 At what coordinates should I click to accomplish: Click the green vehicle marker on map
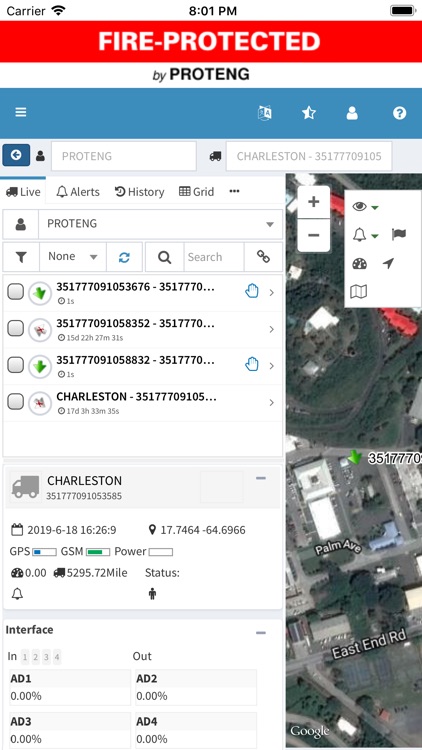355,457
